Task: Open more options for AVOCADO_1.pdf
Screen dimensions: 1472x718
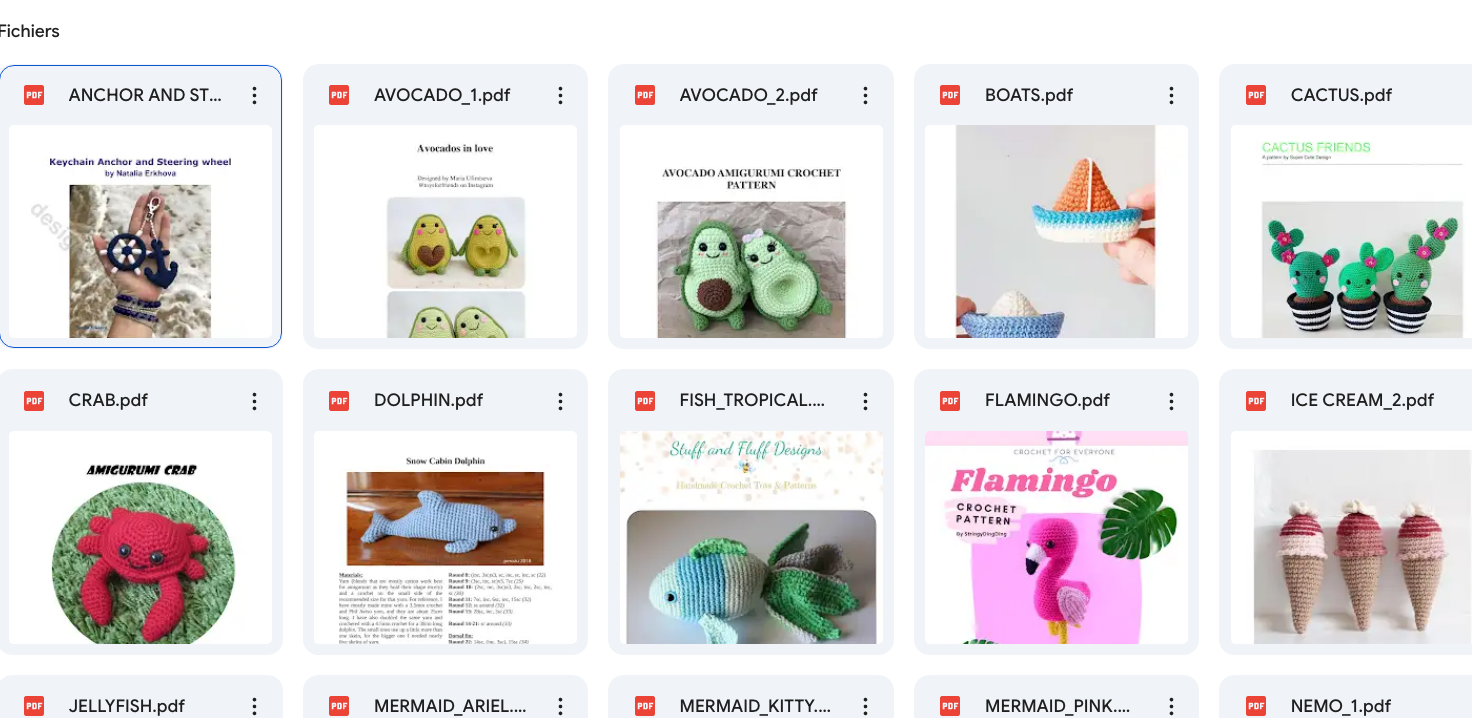Action: 560,95
